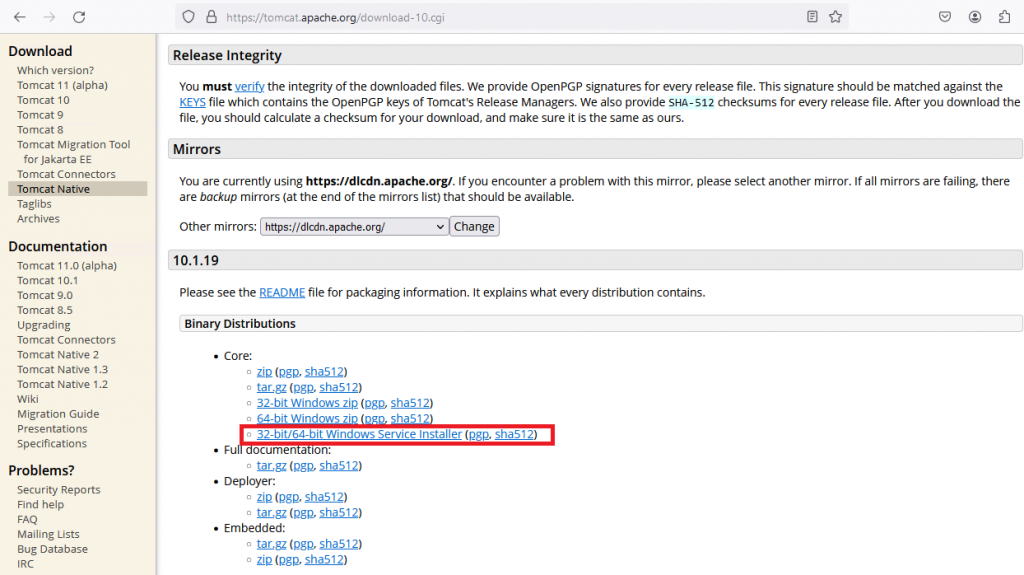Download 32-bit/64-bit Windows Service Installer

359,435
